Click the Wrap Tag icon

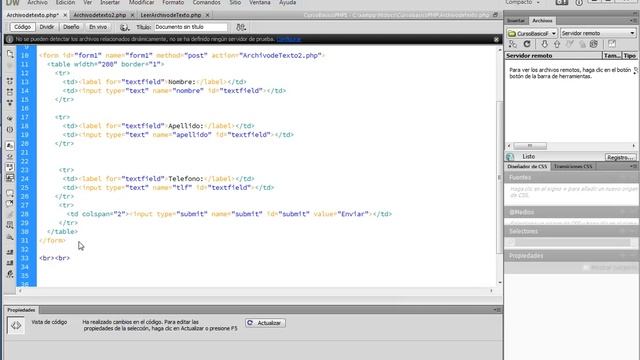click(x=10, y=215)
